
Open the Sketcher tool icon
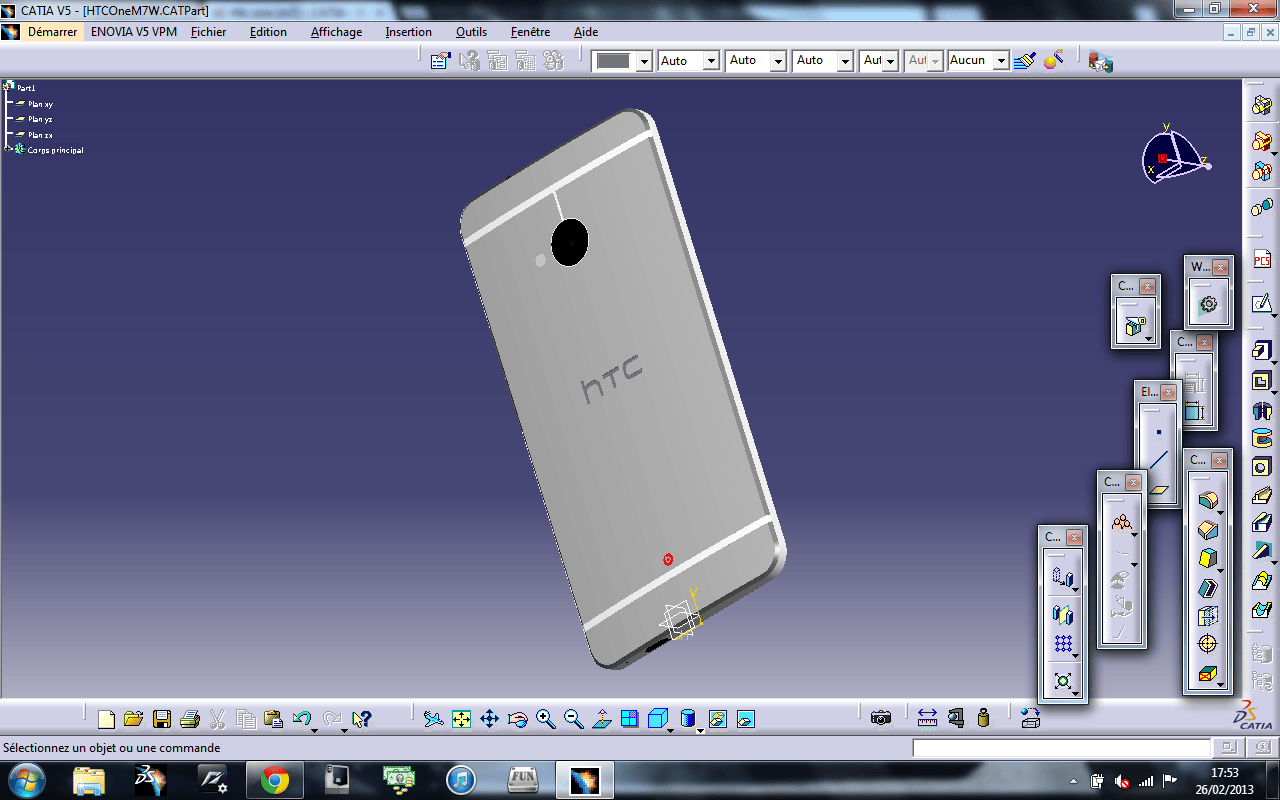1262,303
